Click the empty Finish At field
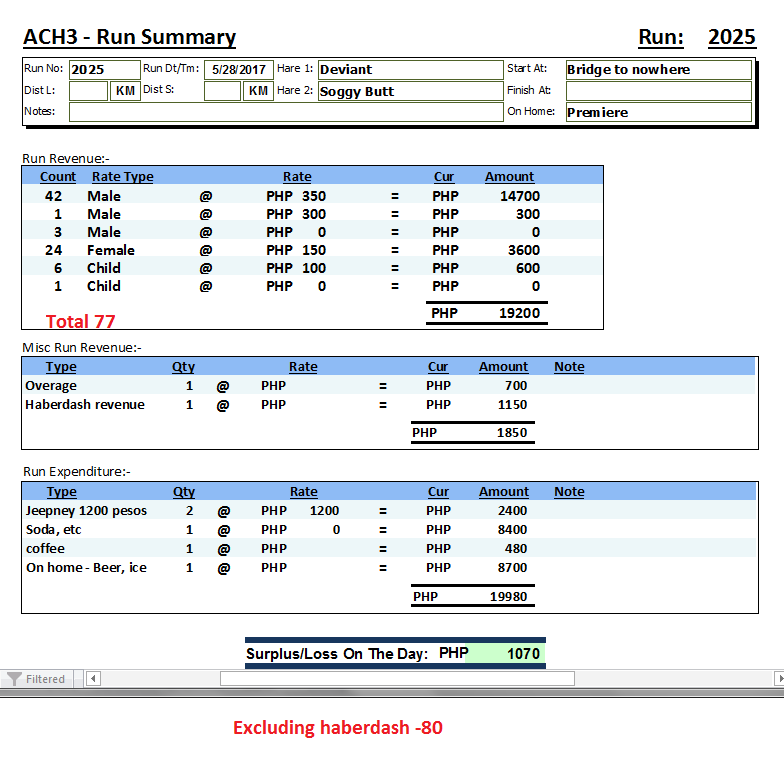 pyautogui.click(x=658, y=91)
